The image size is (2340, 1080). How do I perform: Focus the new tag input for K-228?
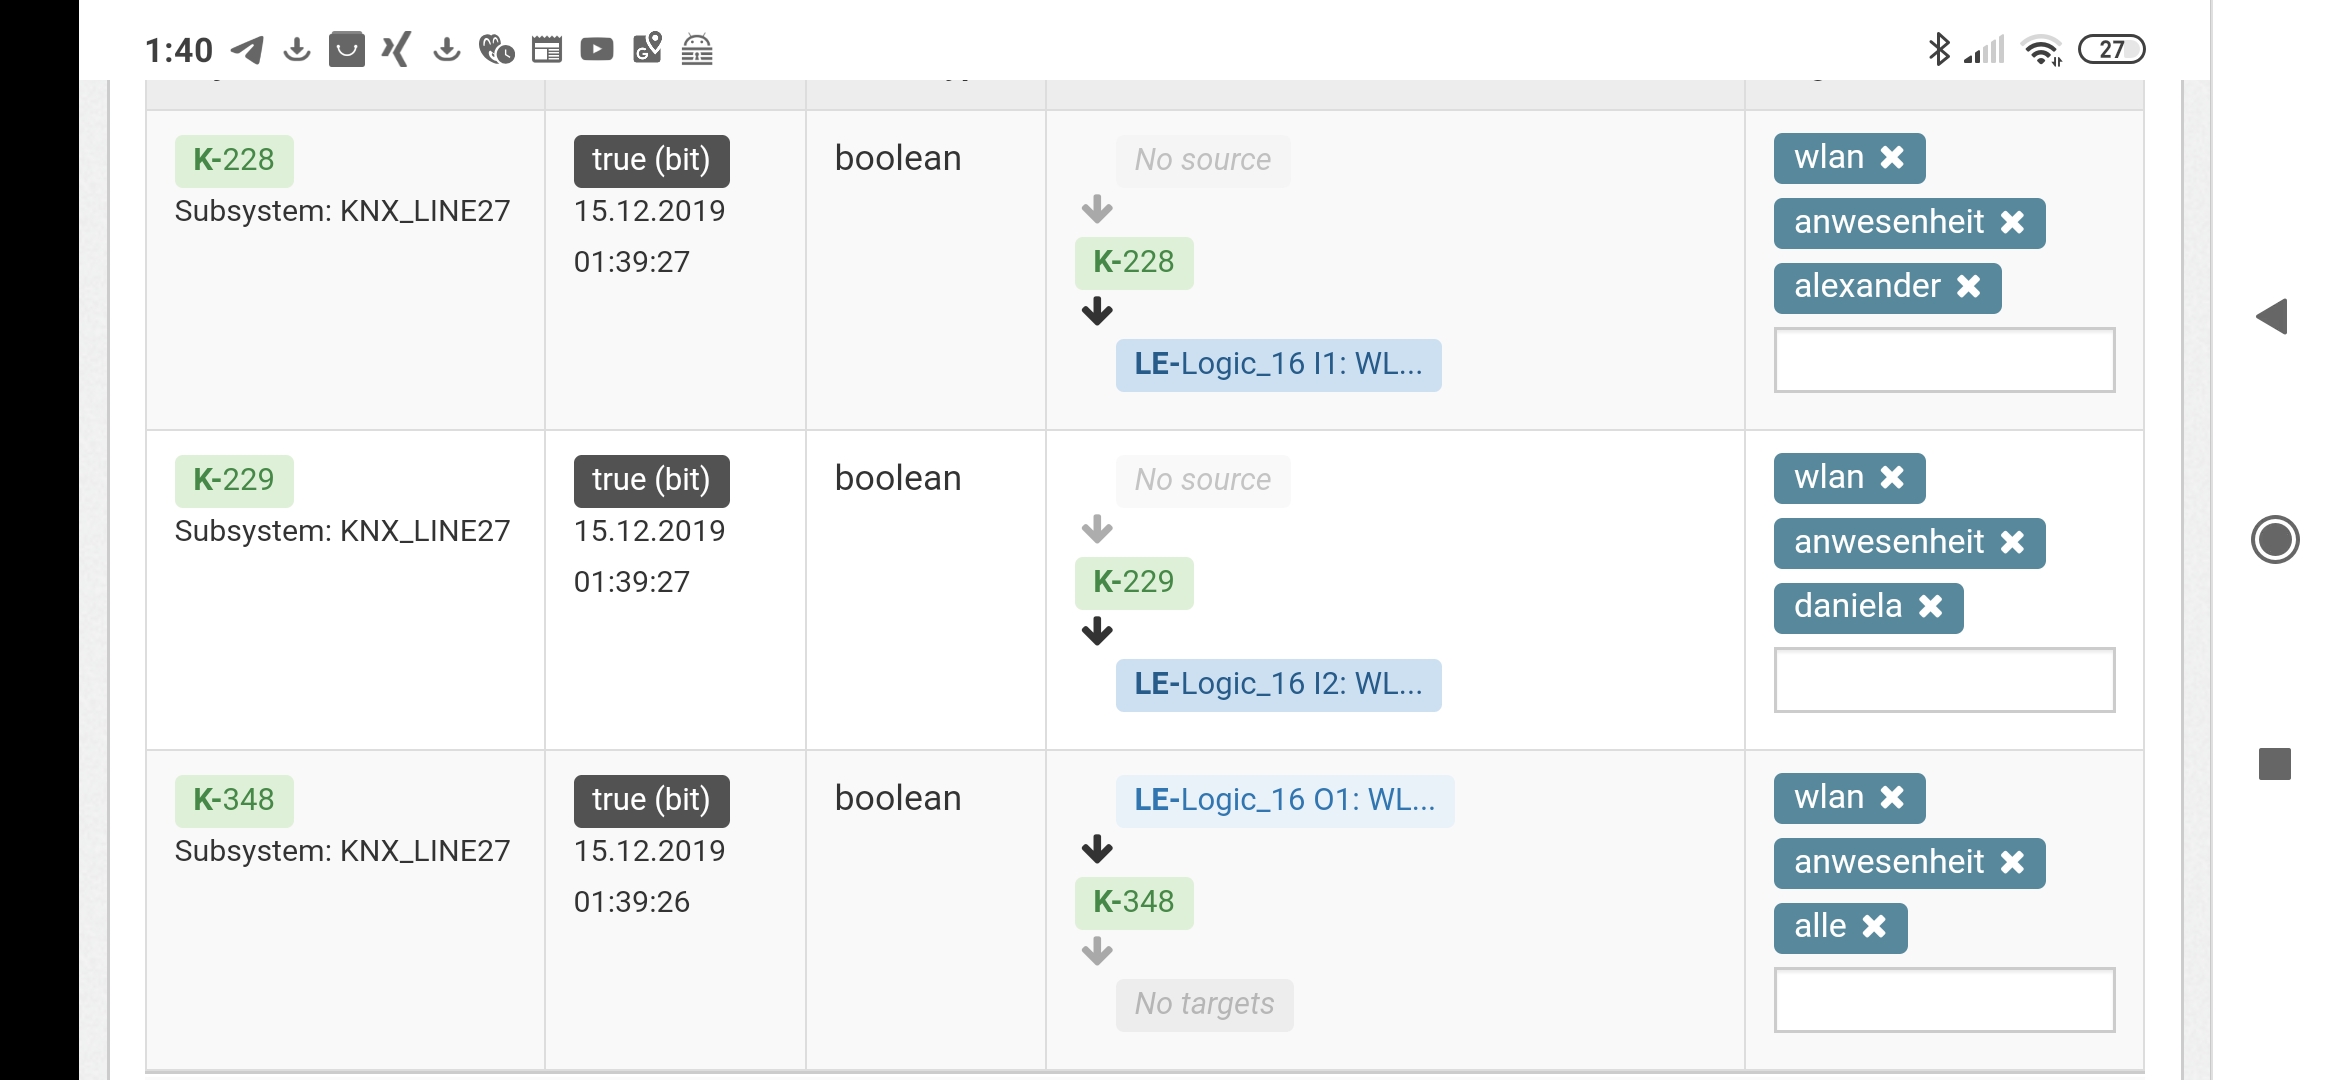(1944, 360)
